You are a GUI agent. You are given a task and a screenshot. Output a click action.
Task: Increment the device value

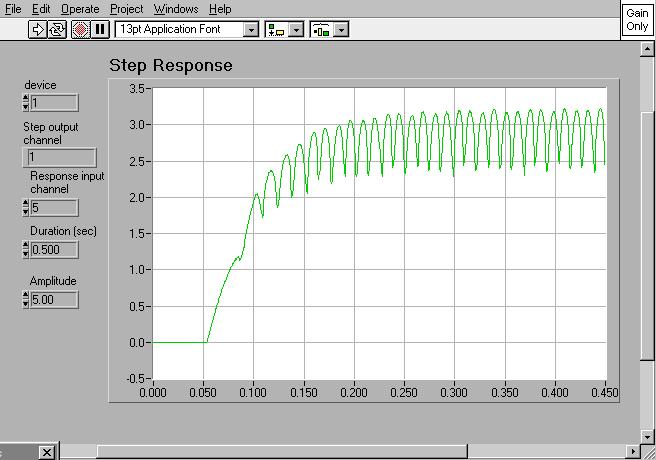point(26,99)
